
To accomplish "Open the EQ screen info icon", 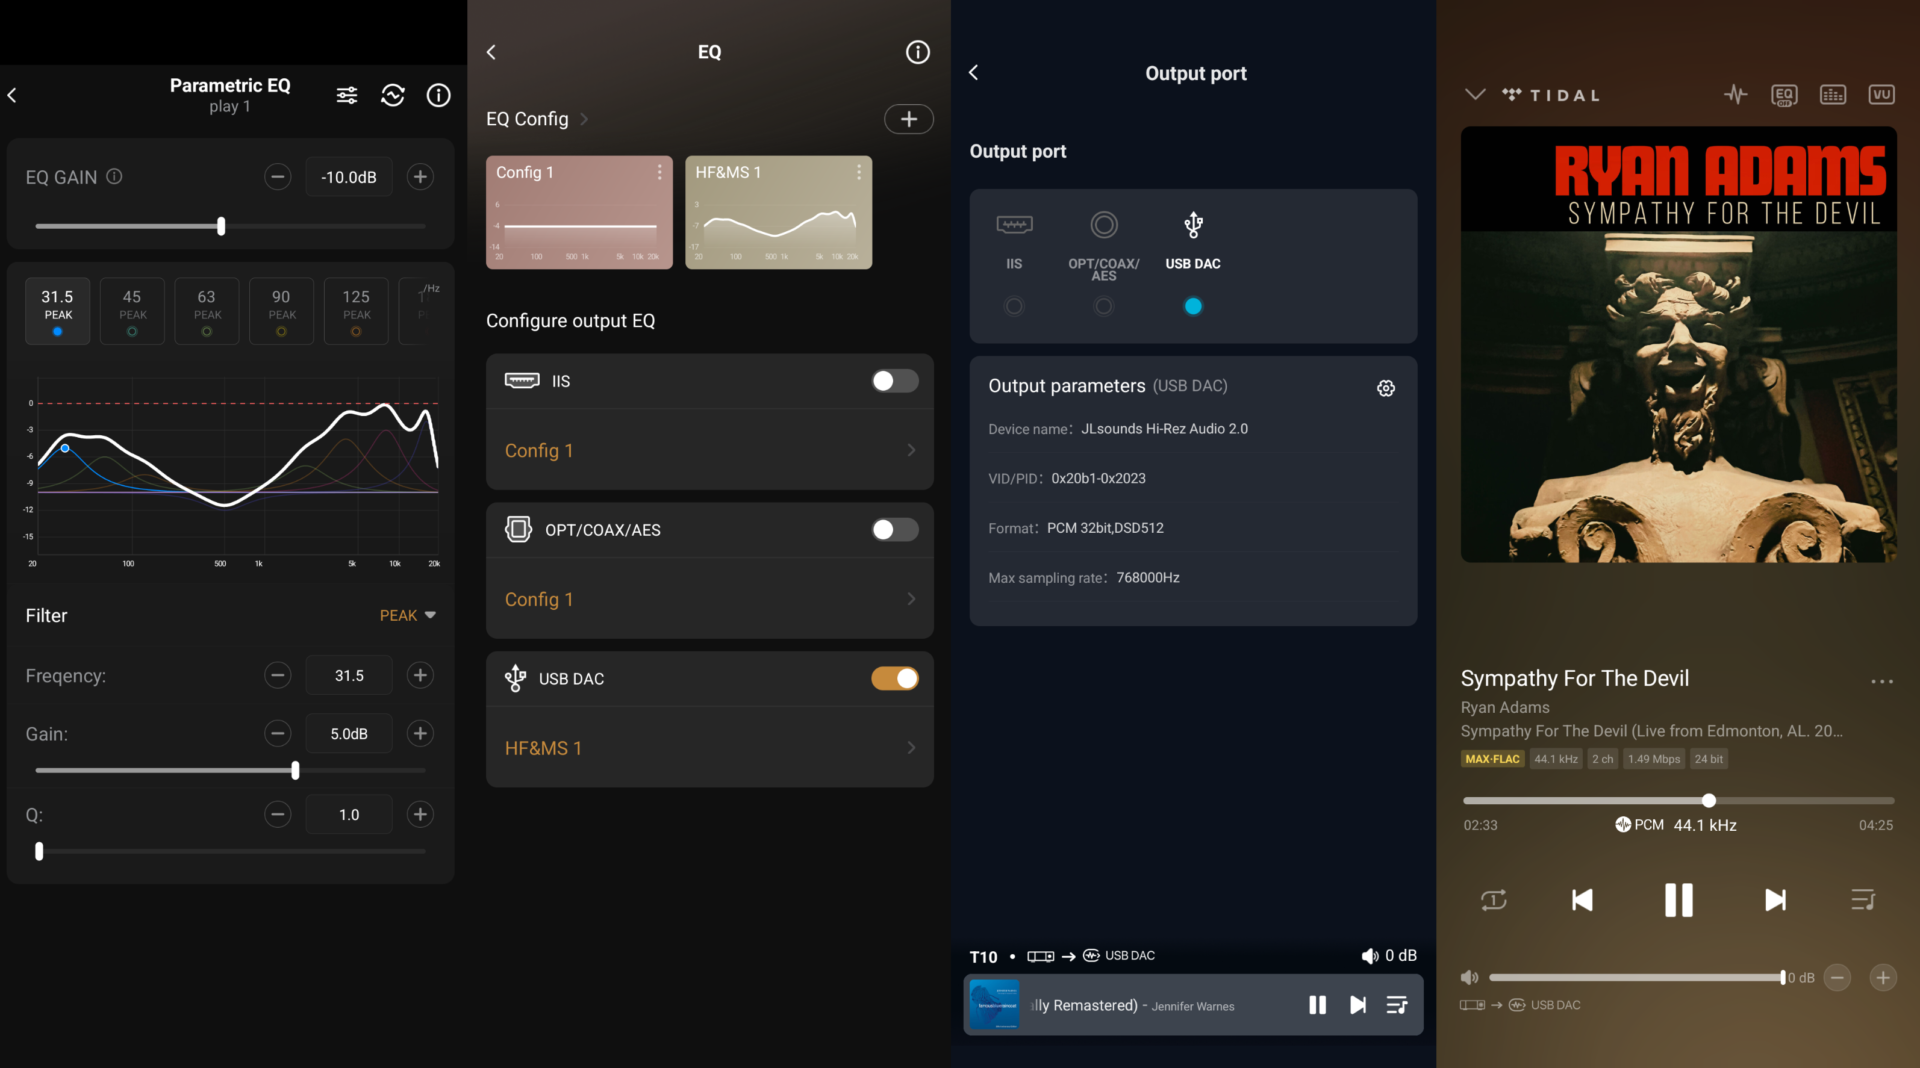I will tap(917, 52).
